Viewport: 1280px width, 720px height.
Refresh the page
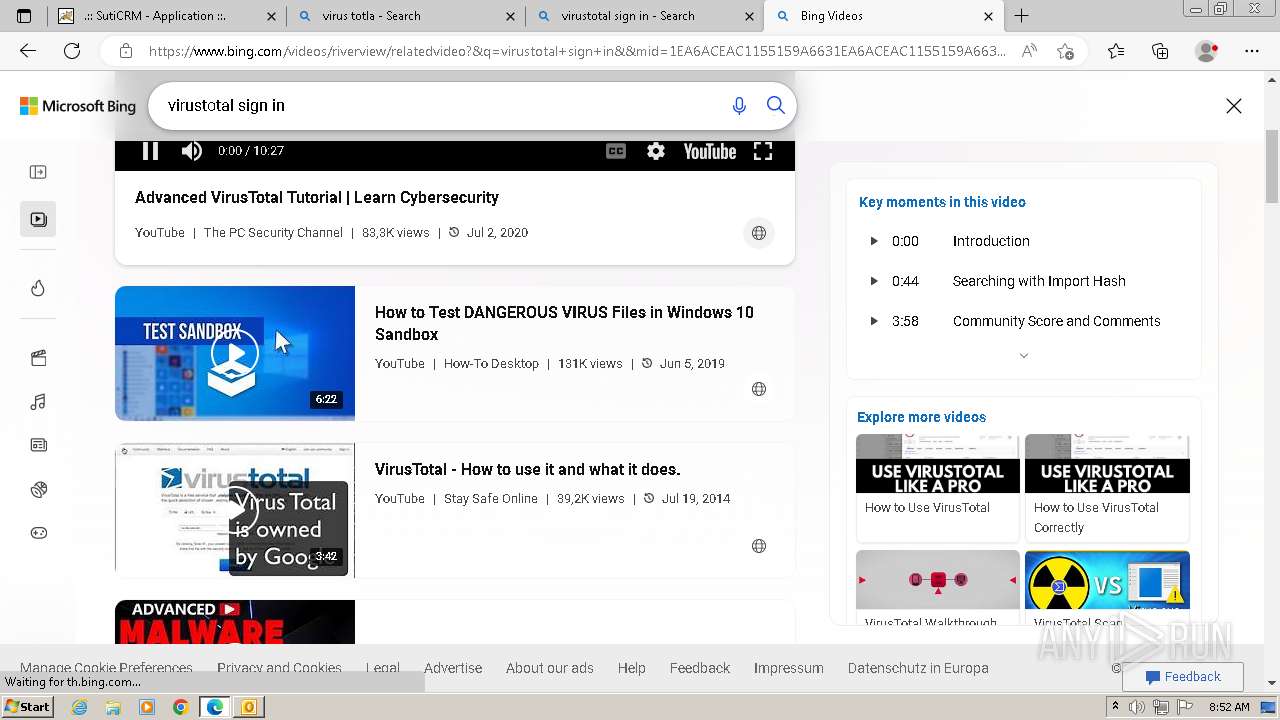pyautogui.click(x=72, y=51)
